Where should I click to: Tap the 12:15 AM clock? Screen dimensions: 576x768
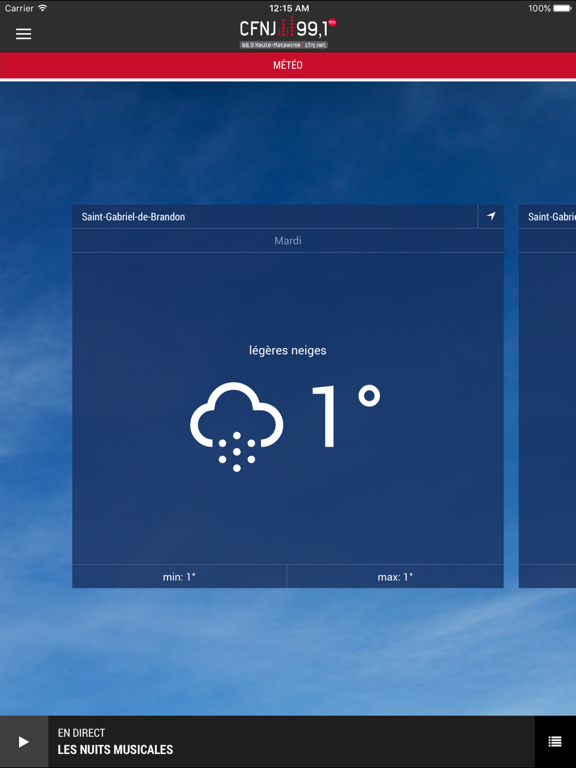(289, 8)
